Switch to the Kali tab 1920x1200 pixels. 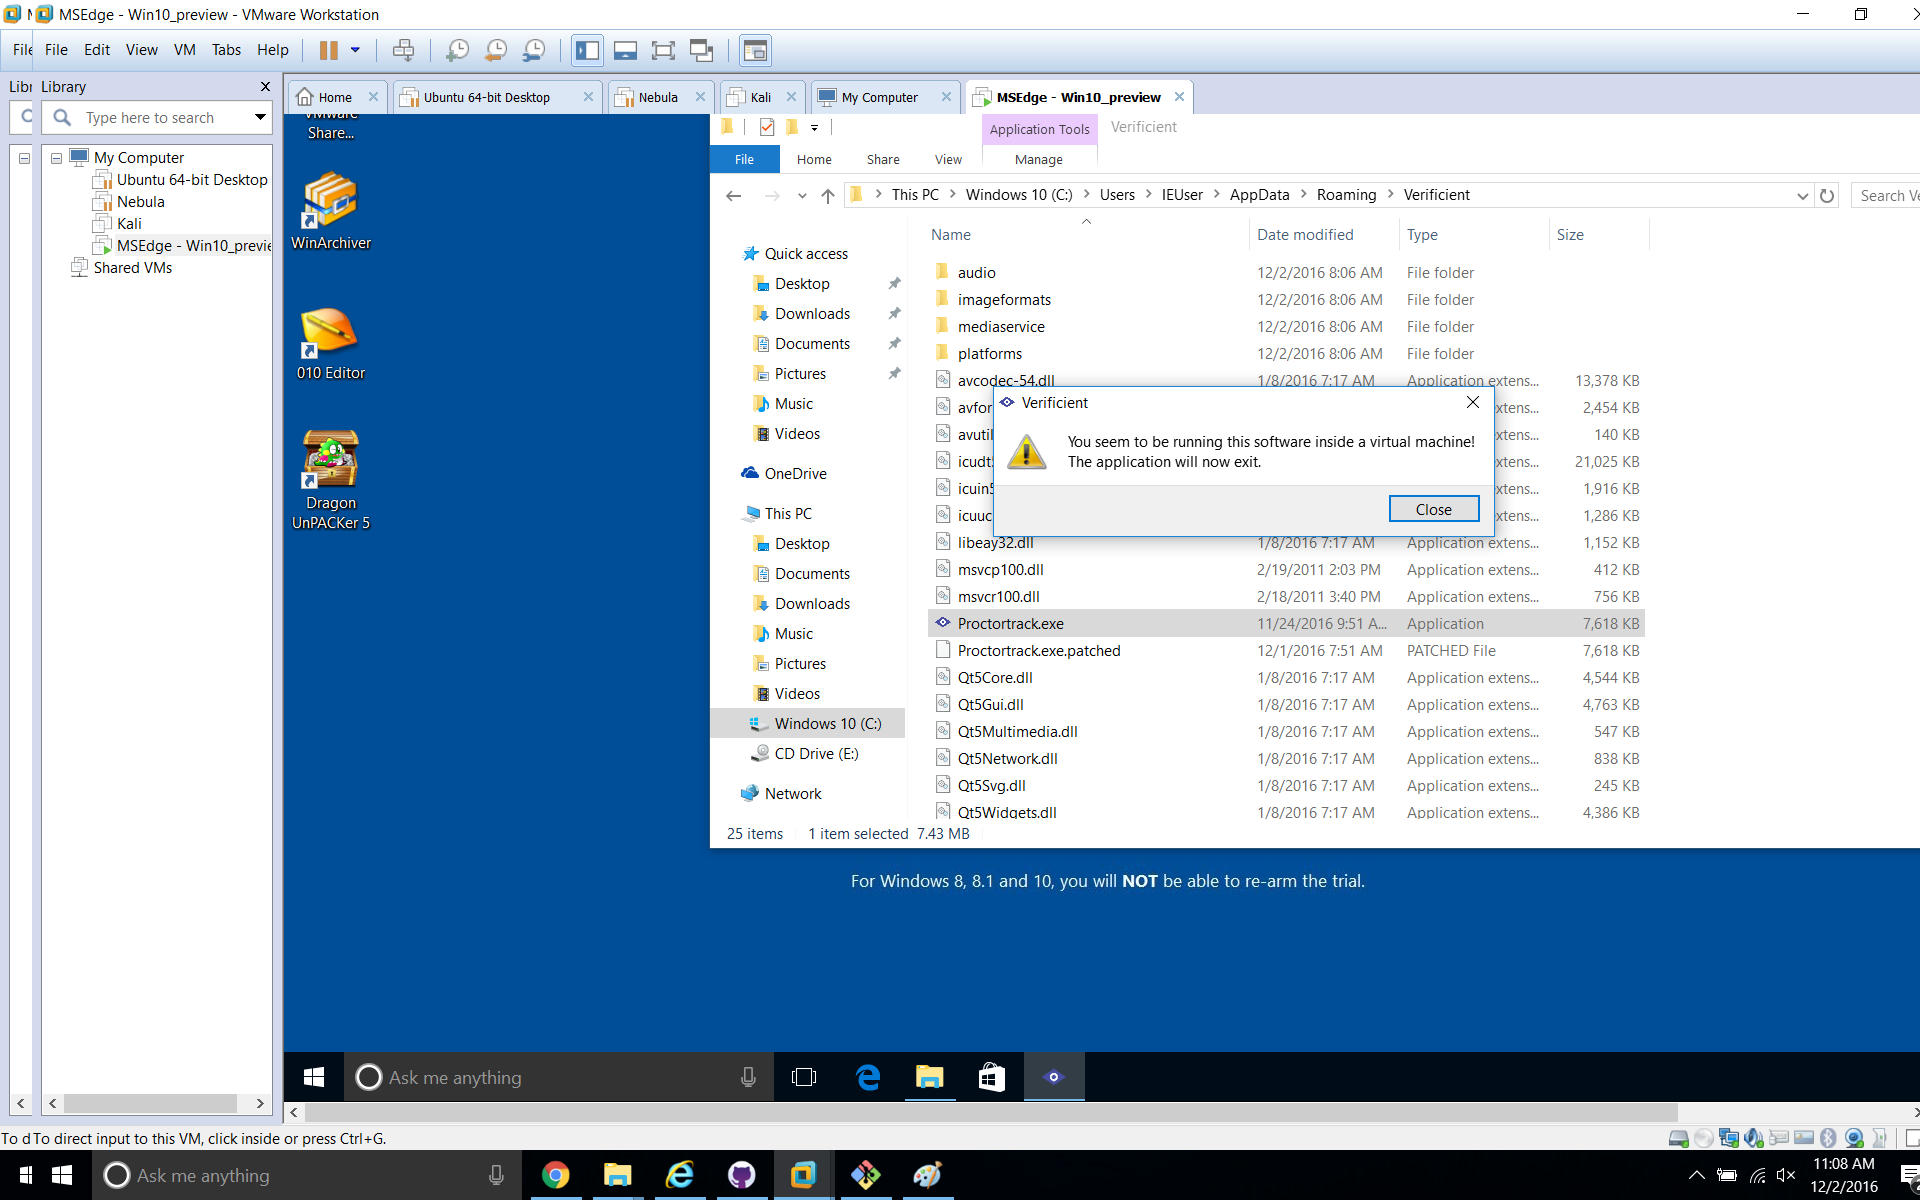[760, 97]
